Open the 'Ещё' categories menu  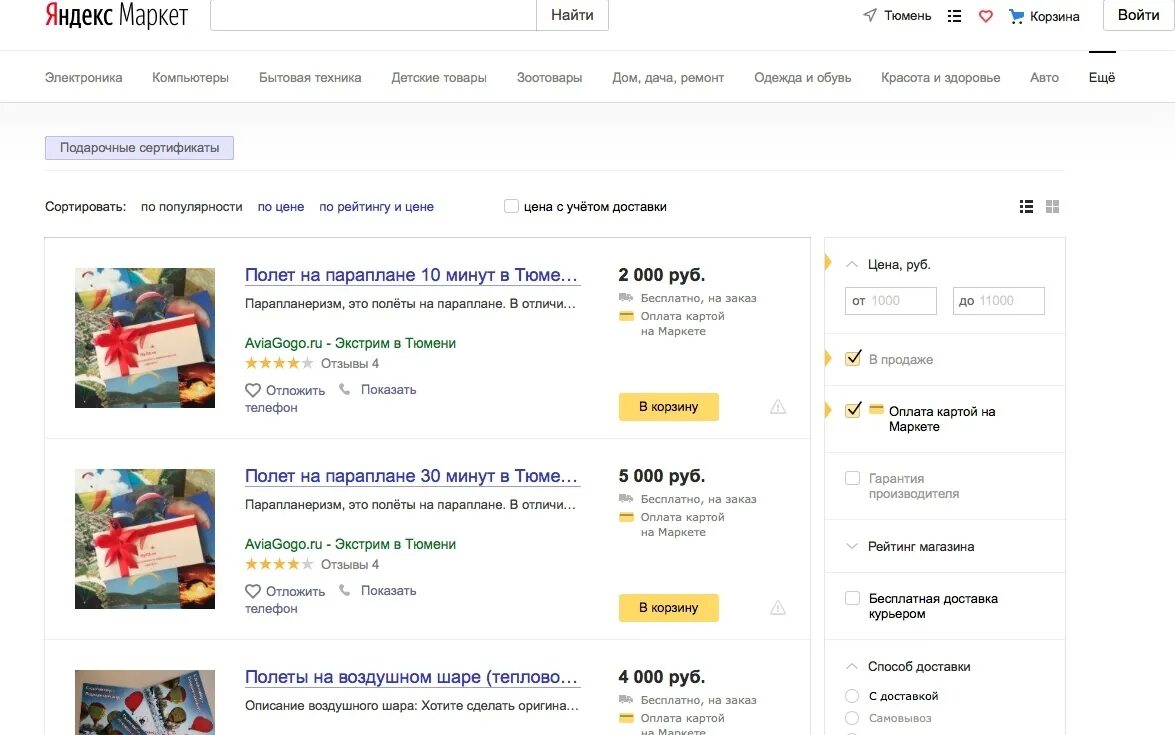[1102, 77]
